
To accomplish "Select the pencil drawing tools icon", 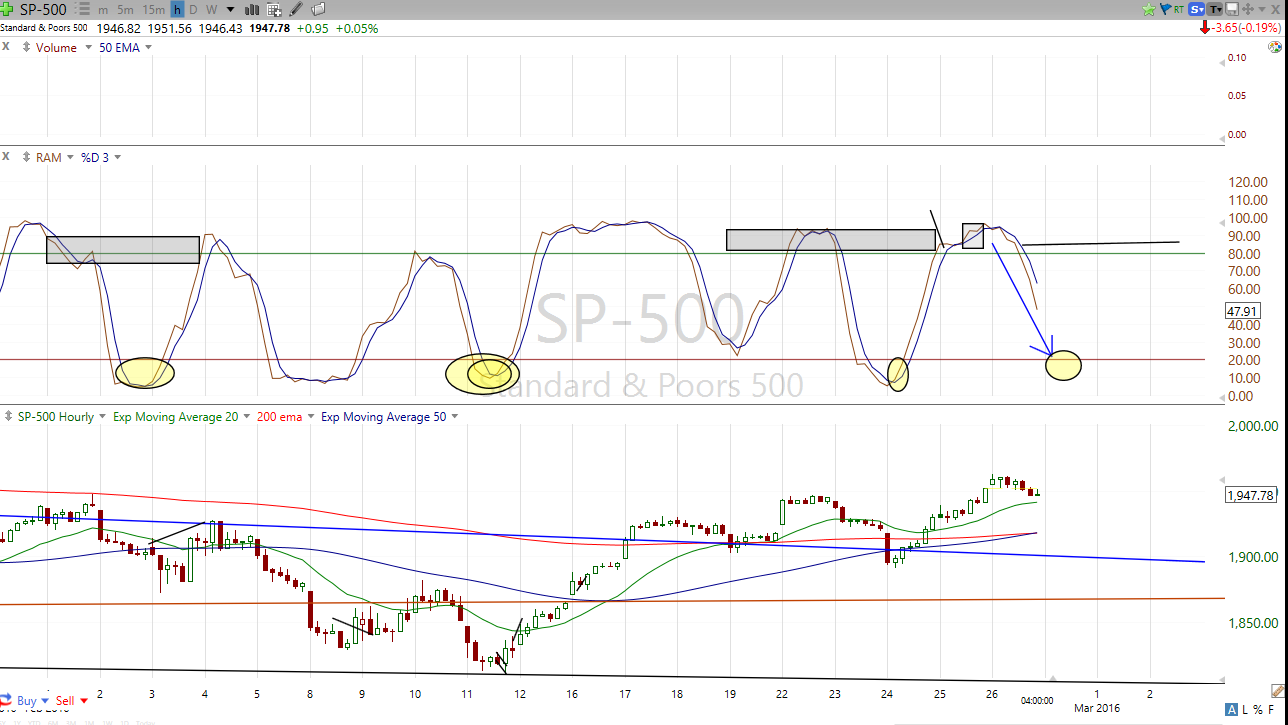I will click(x=295, y=10).
